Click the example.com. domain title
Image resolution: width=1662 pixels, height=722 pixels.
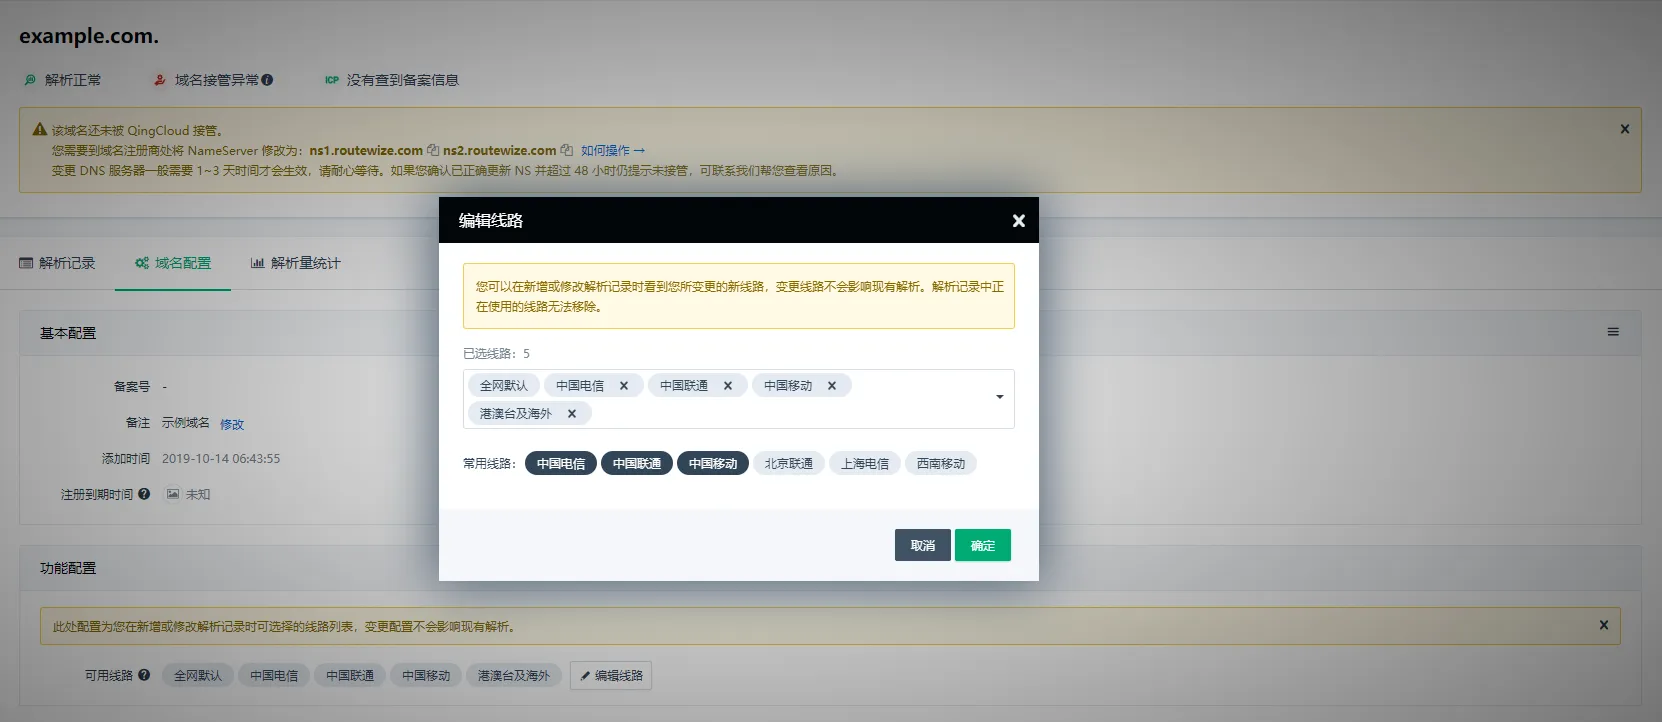click(x=89, y=36)
